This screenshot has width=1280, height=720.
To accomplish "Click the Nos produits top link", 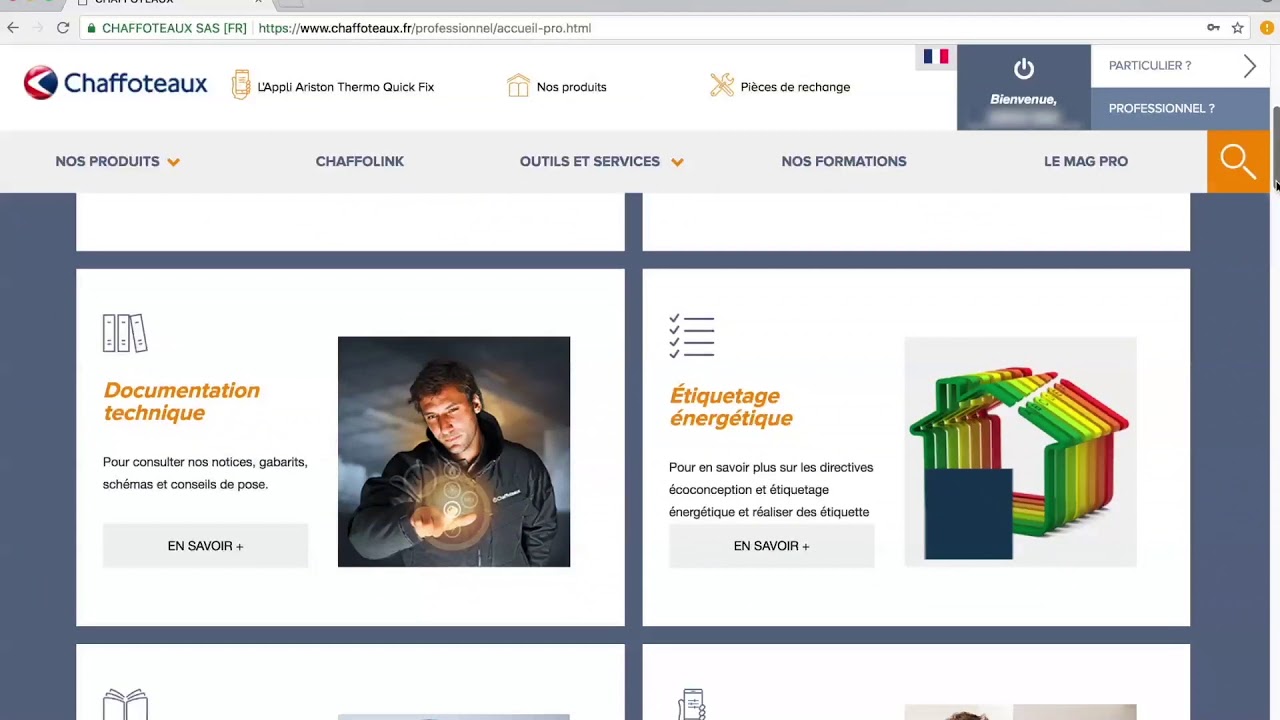I will point(571,87).
